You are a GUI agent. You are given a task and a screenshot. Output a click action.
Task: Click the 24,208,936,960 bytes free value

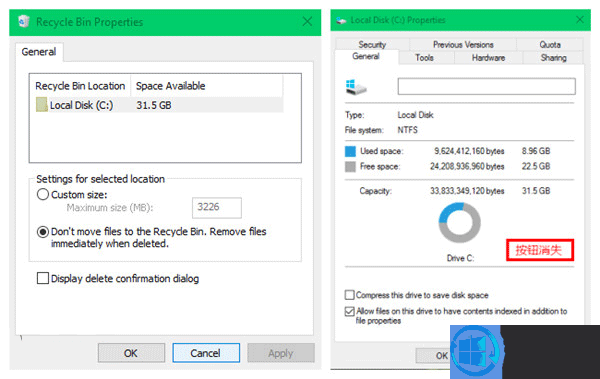click(x=467, y=167)
